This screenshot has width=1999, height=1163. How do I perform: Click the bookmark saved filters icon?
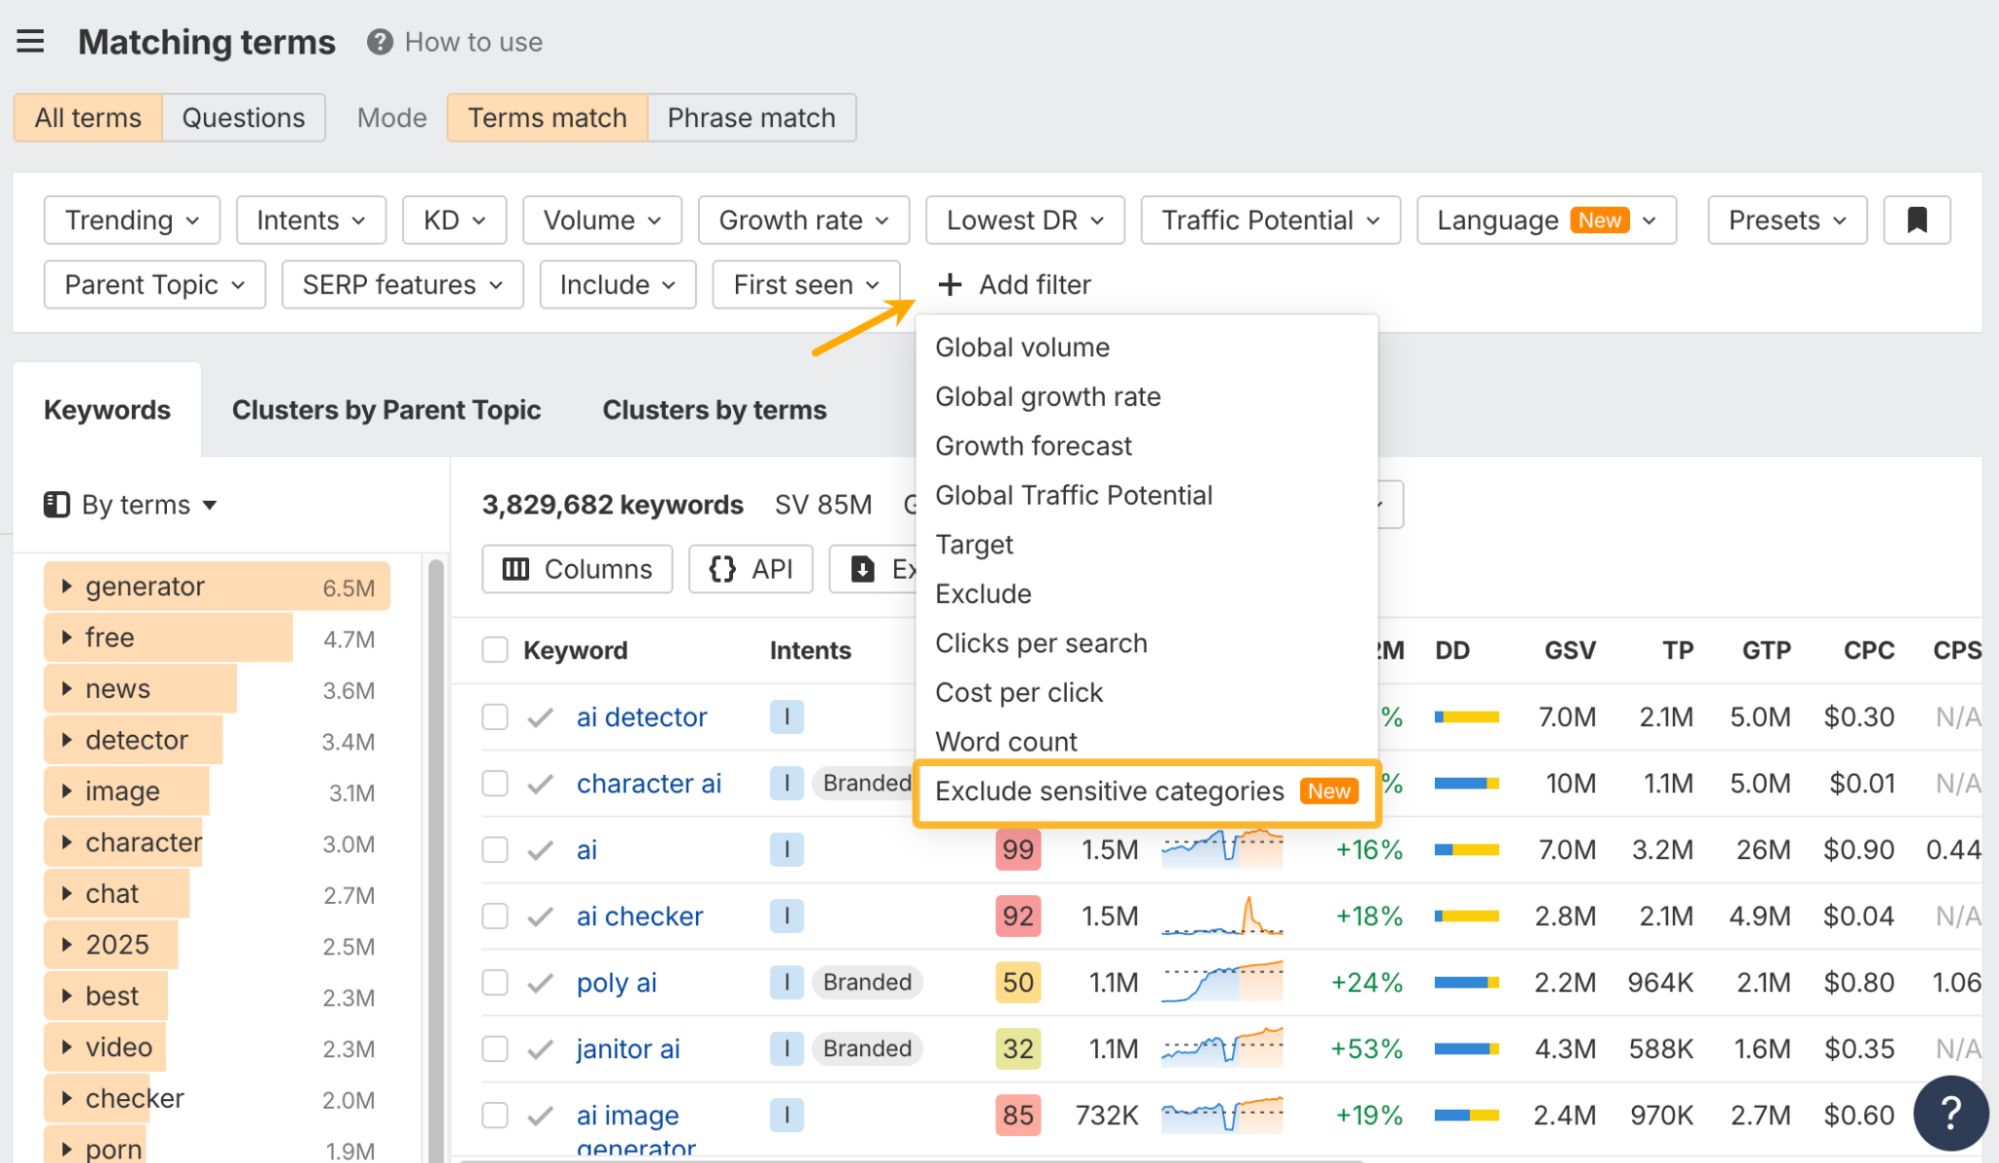(x=1916, y=220)
